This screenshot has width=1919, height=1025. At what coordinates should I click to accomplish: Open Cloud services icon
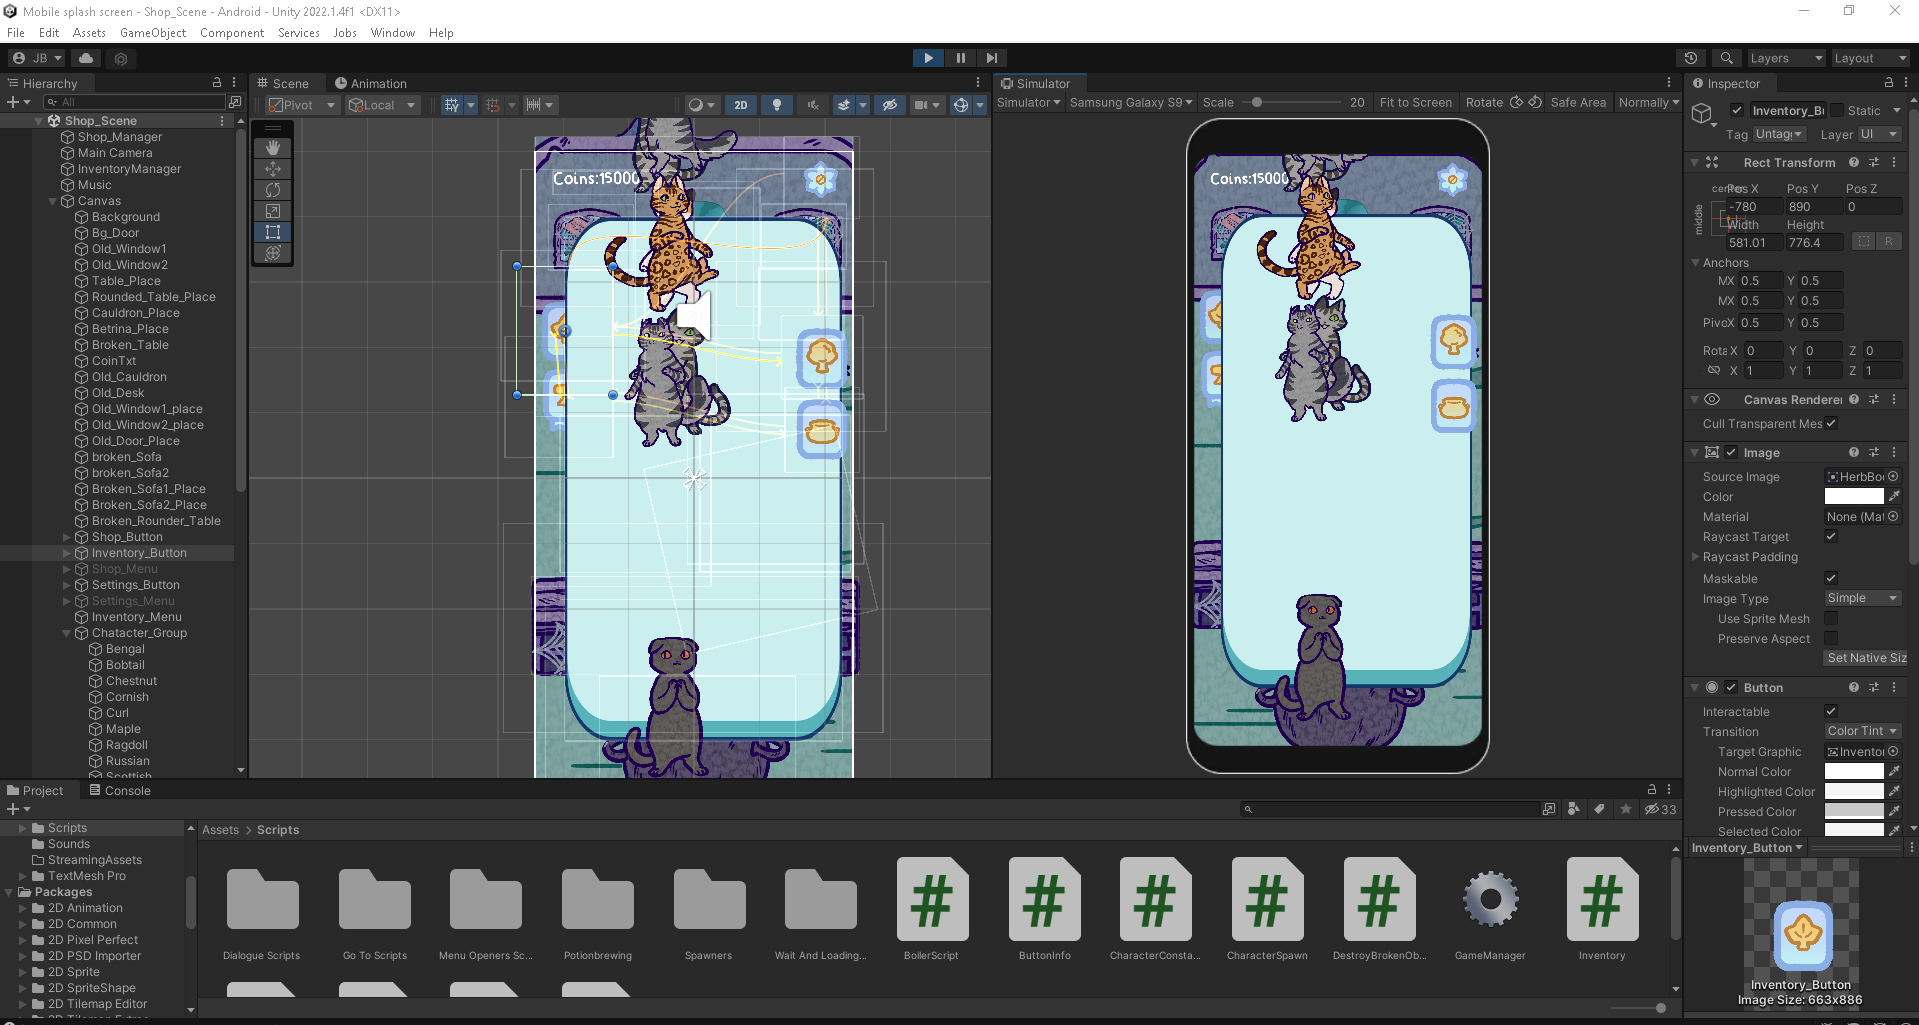tap(86, 58)
